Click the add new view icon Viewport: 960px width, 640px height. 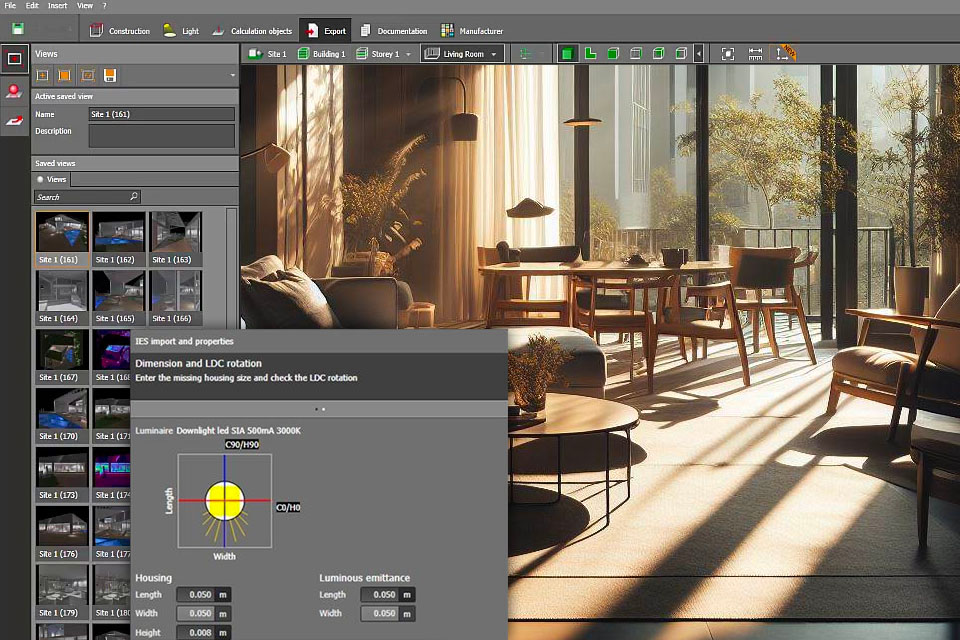coord(42,75)
